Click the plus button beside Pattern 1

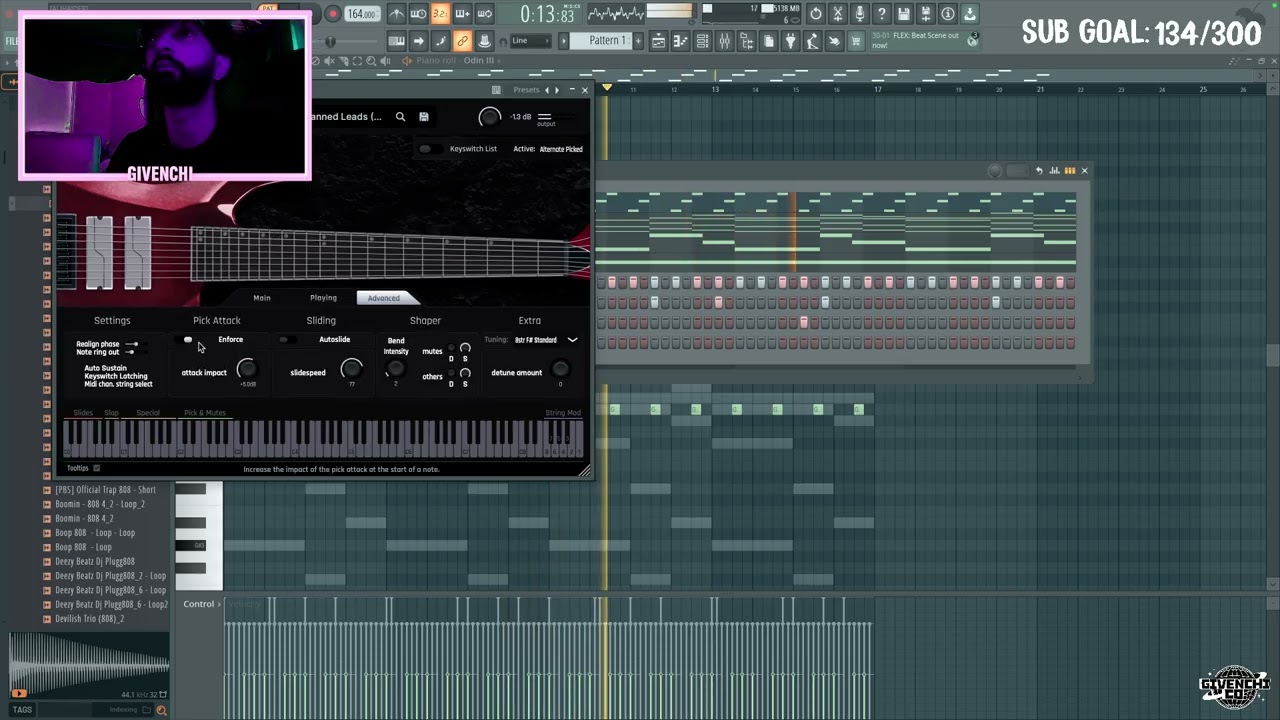pyautogui.click(x=638, y=41)
